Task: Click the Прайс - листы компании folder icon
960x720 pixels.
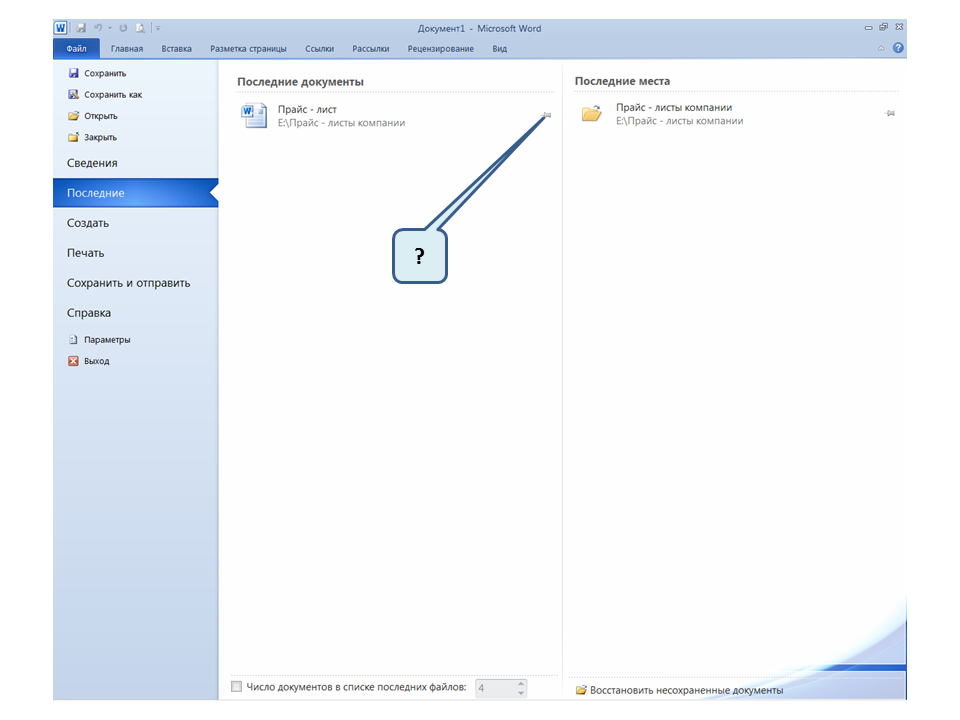Action: point(592,114)
